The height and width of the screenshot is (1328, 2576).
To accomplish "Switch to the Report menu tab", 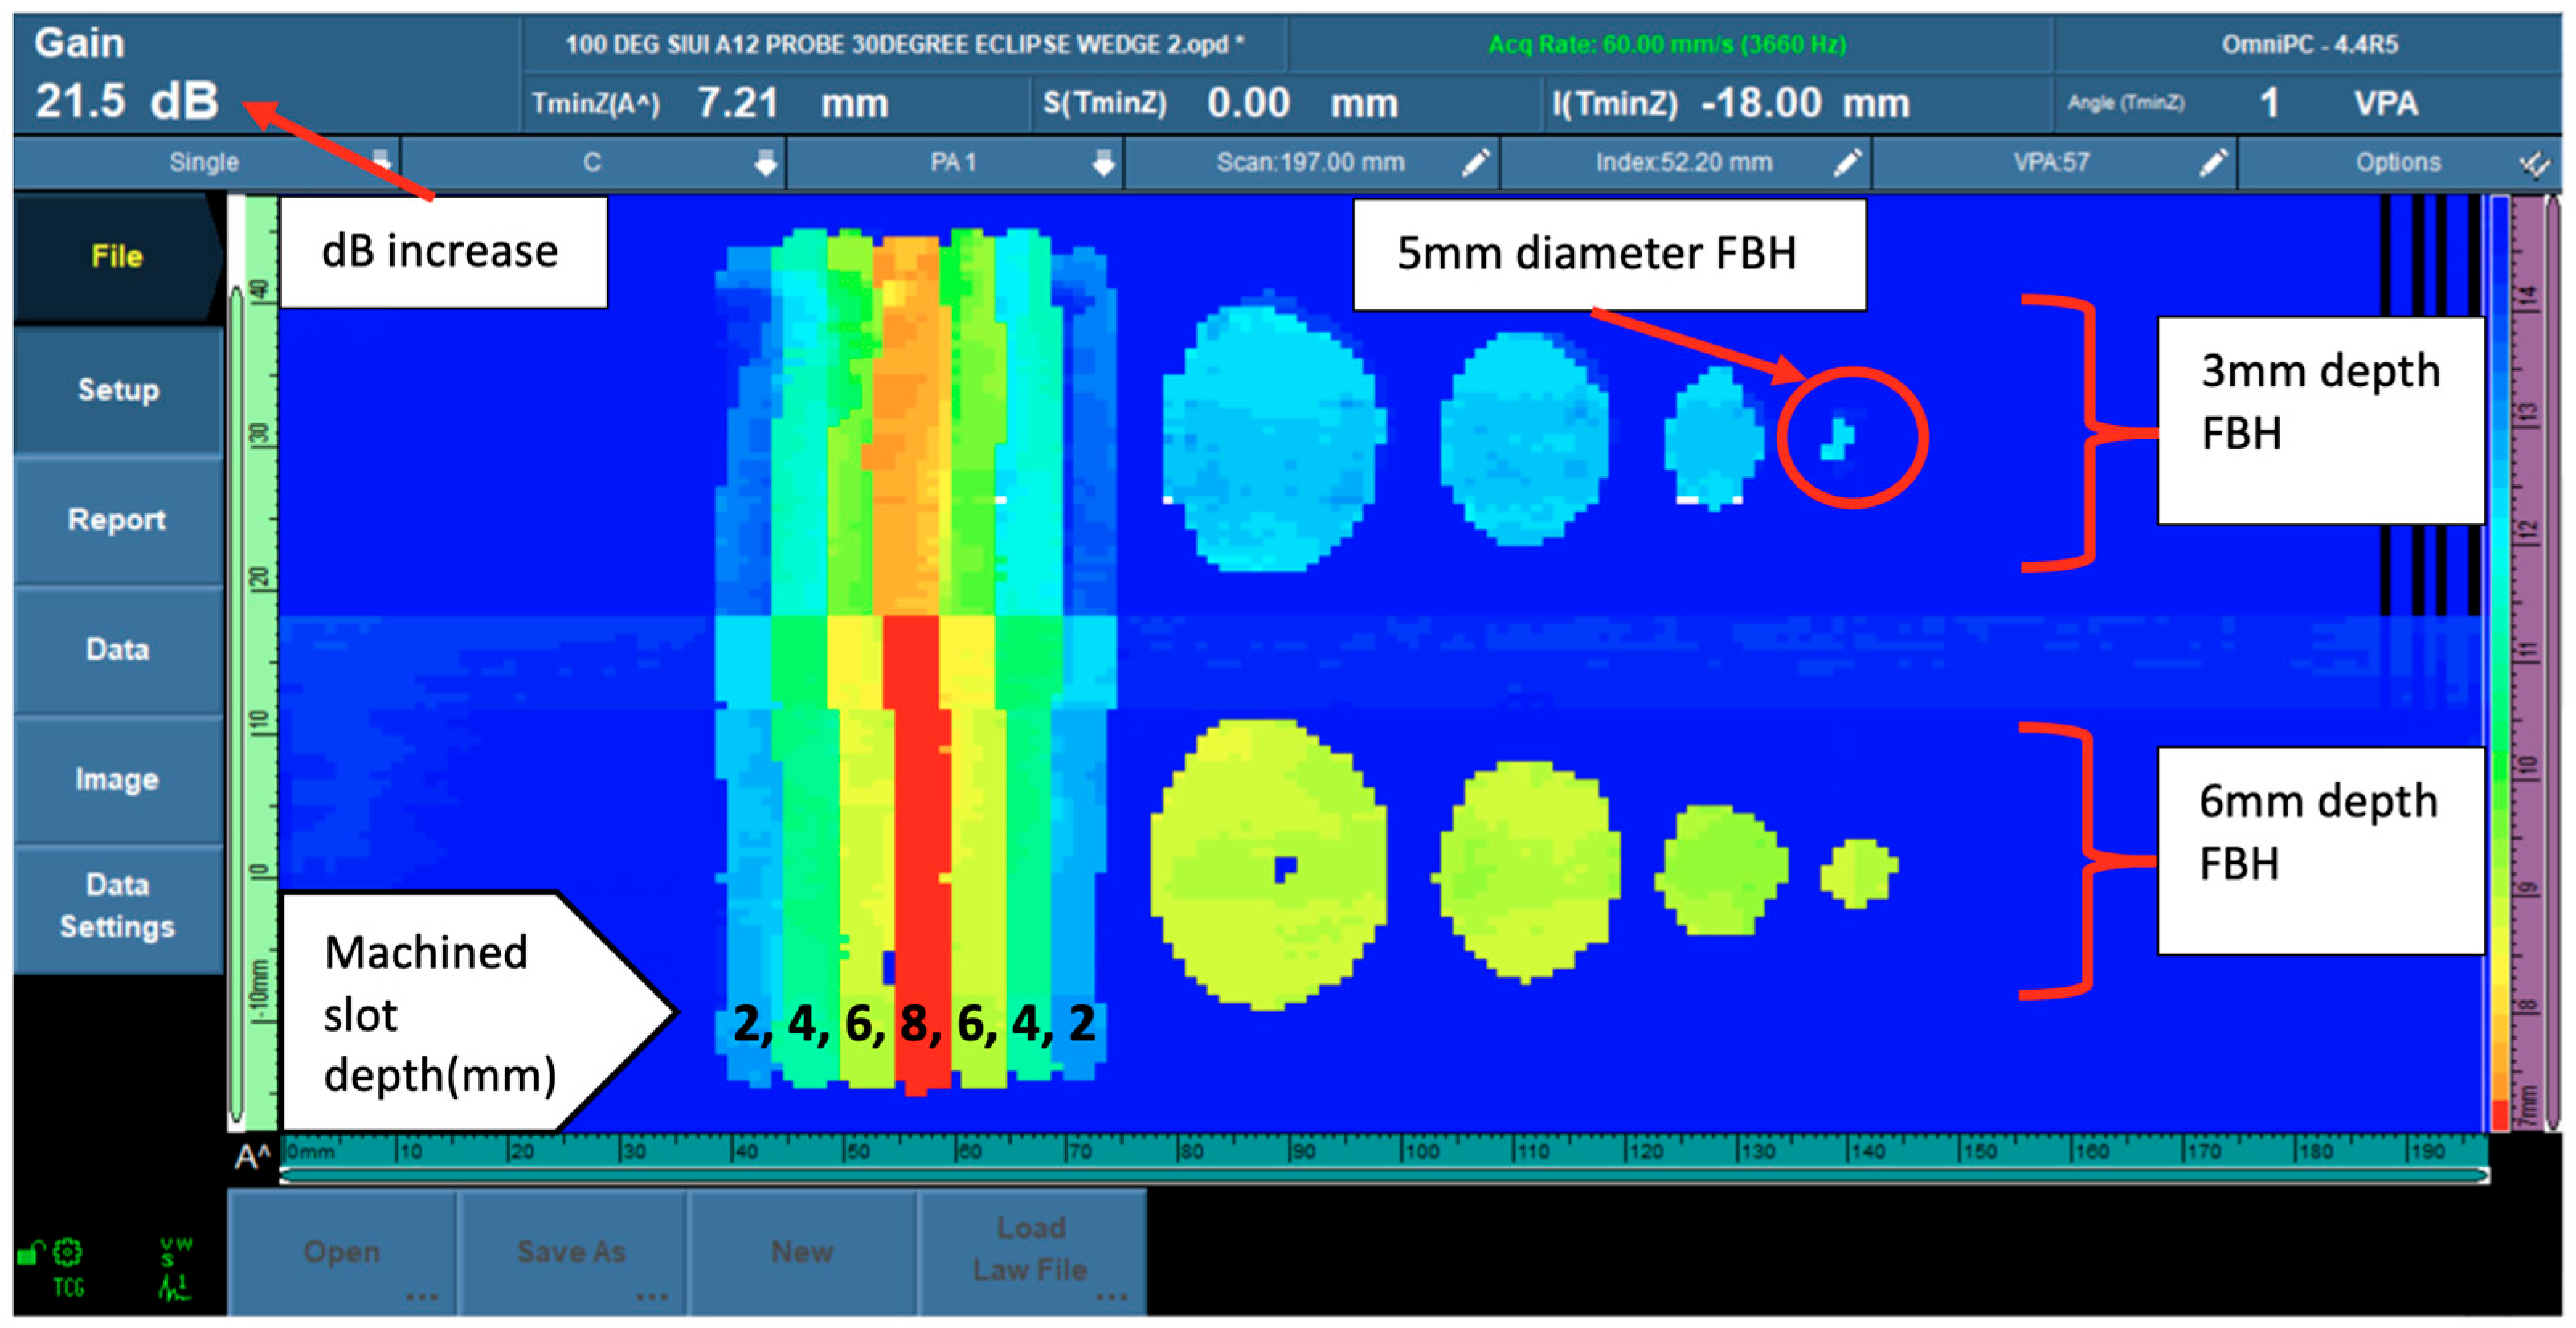I will (118, 520).
